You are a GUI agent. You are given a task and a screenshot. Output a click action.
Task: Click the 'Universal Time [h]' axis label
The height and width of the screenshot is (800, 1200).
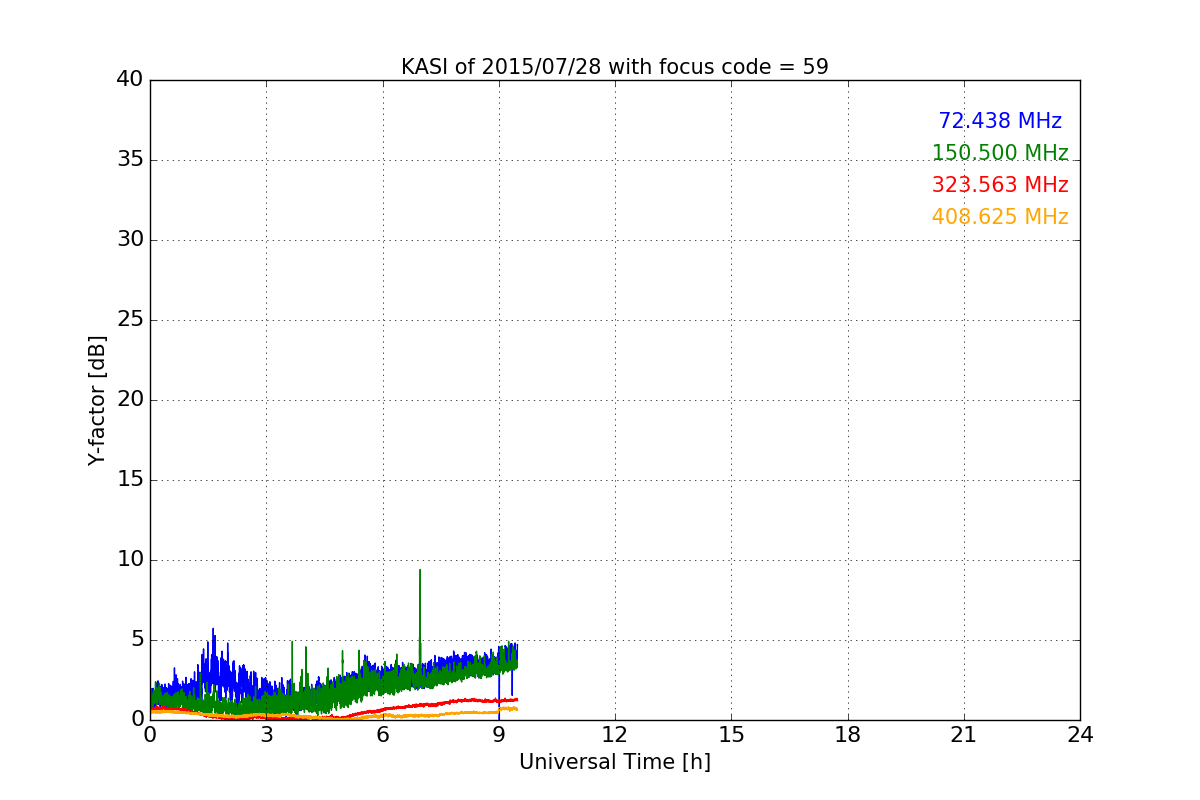coord(614,762)
